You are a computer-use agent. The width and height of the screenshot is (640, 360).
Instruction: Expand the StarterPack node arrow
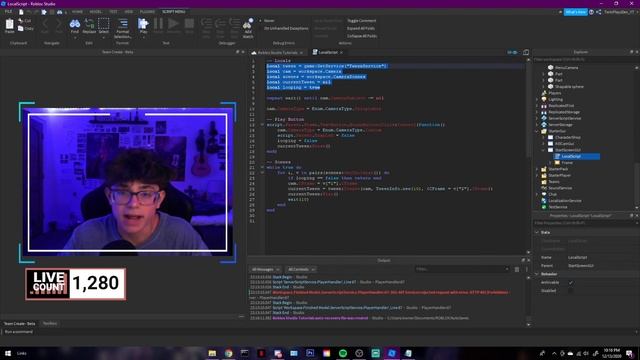[x=537, y=169]
